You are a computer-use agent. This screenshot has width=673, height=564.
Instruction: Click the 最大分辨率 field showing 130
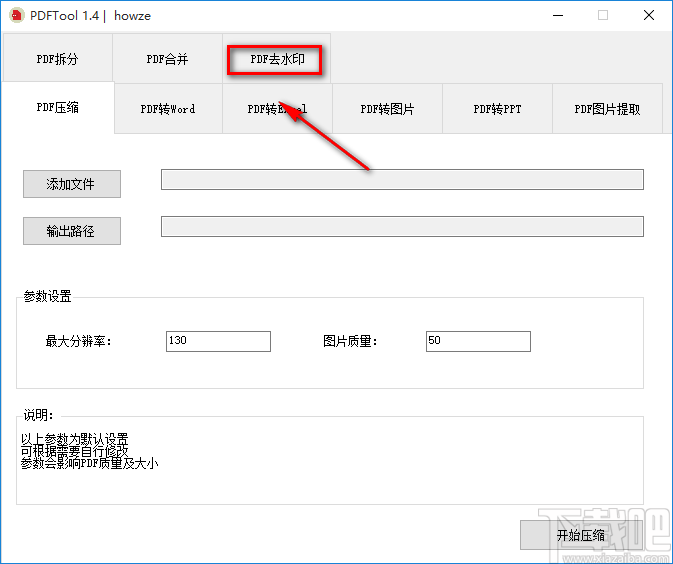tap(218, 341)
